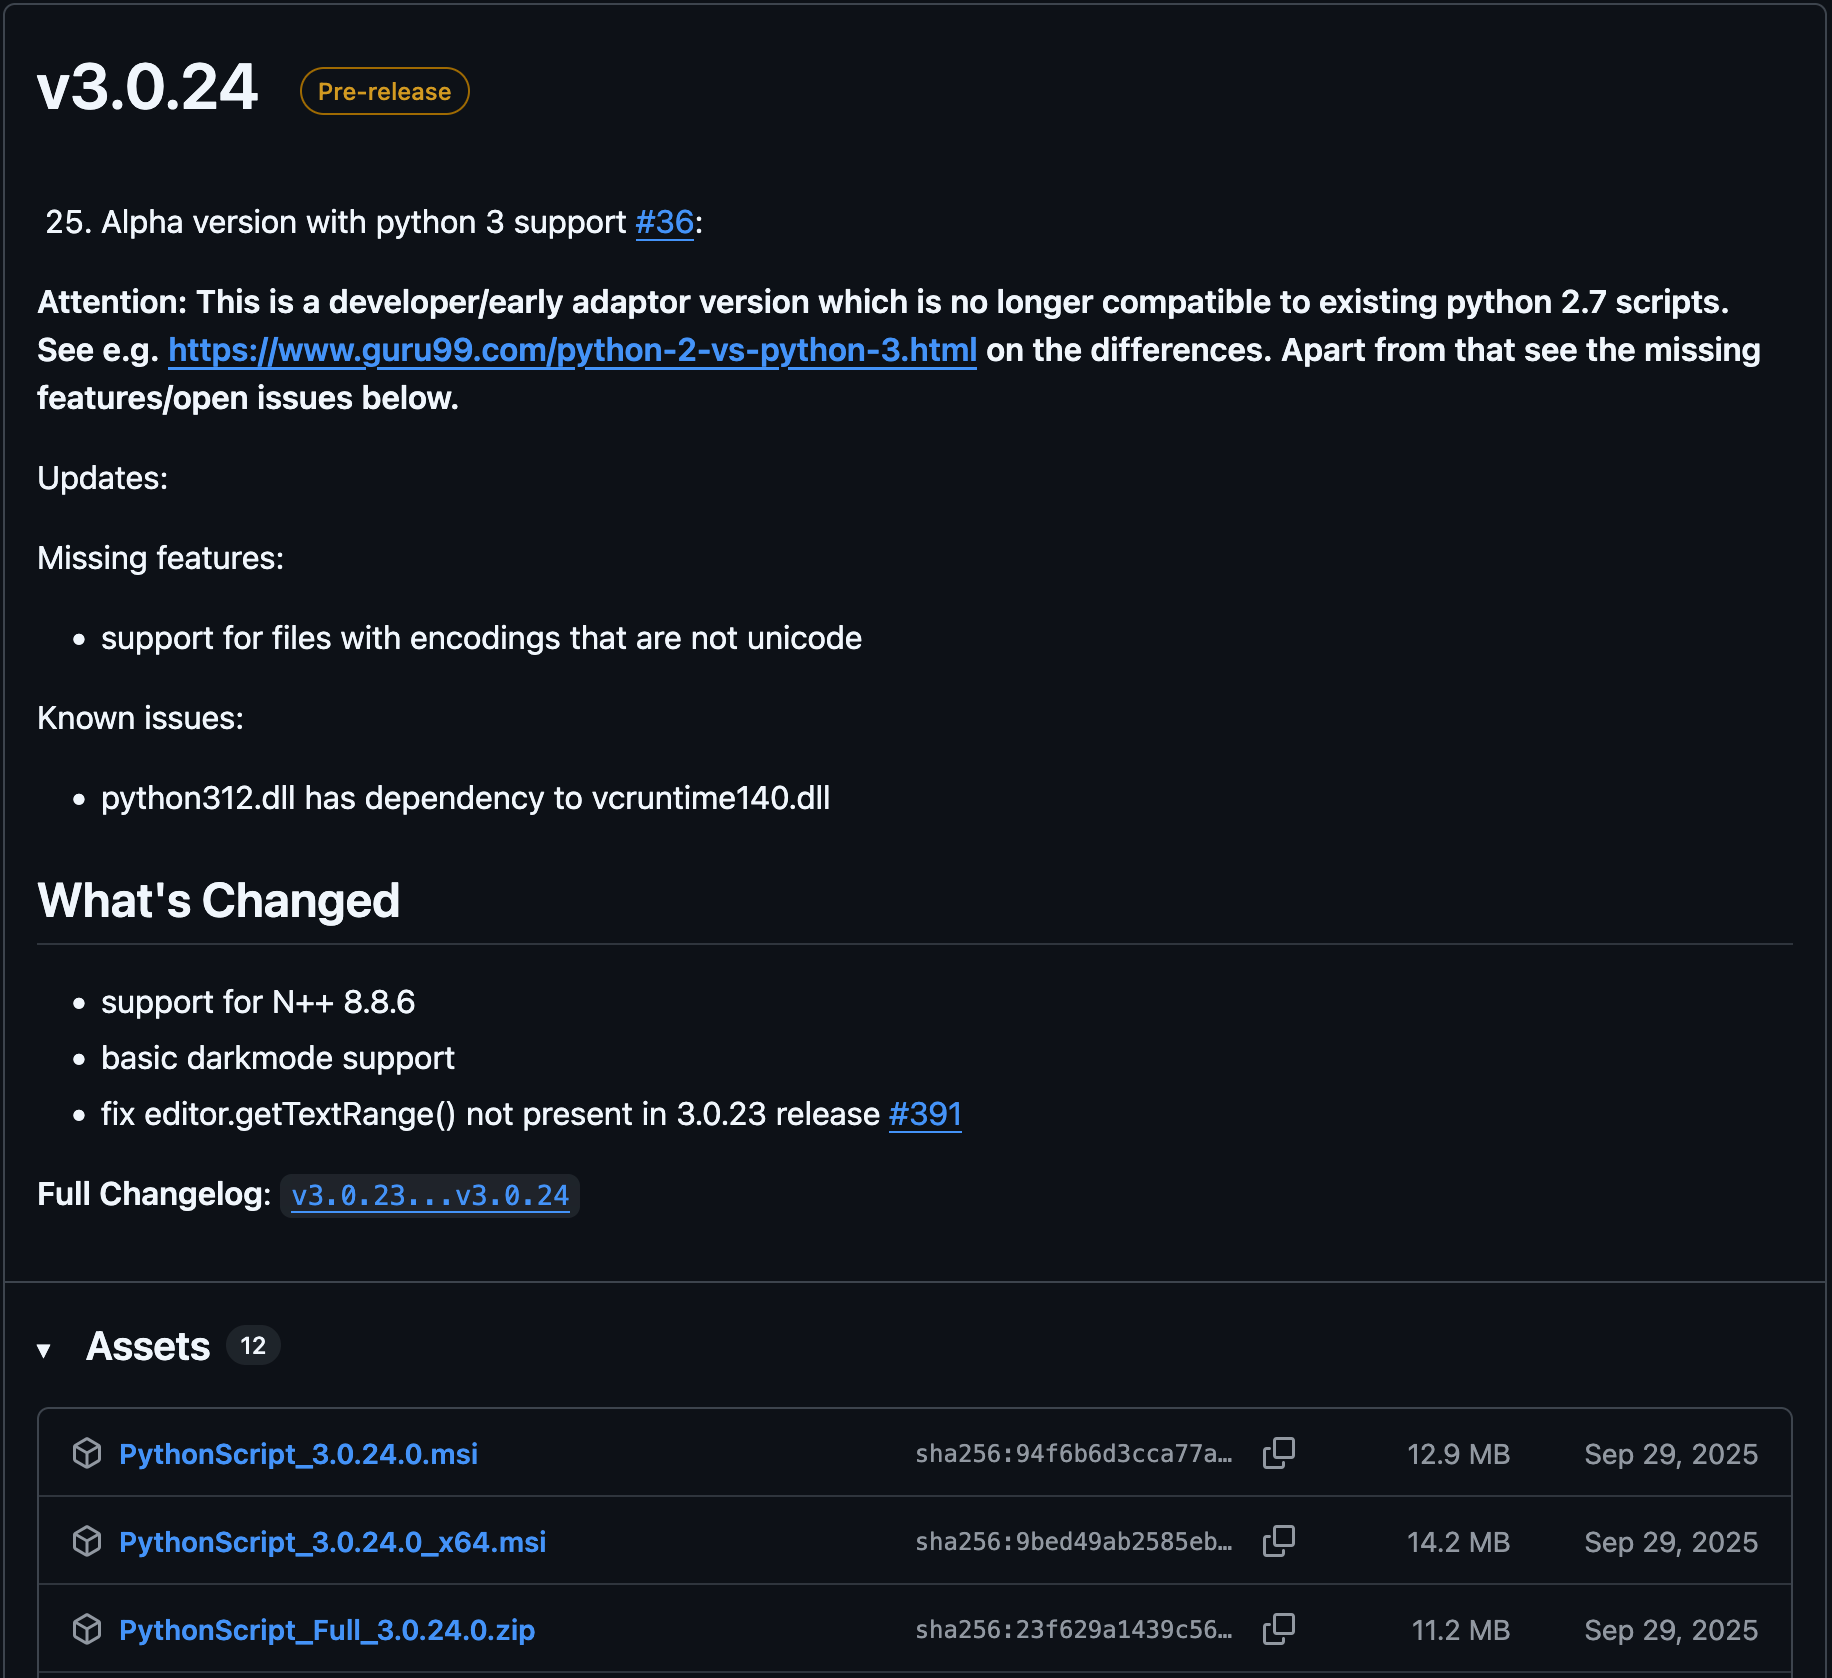Click the Assets heading label

pyautogui.click(x=148, y=1345)
